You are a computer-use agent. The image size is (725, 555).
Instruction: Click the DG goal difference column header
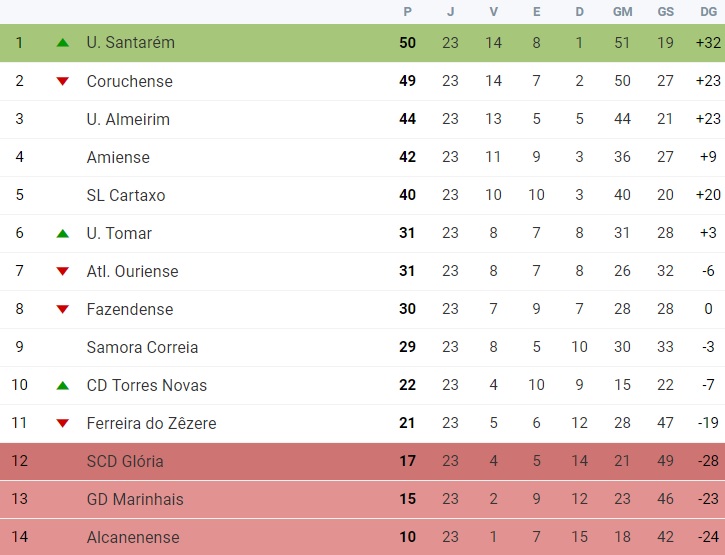click(708, 12)
